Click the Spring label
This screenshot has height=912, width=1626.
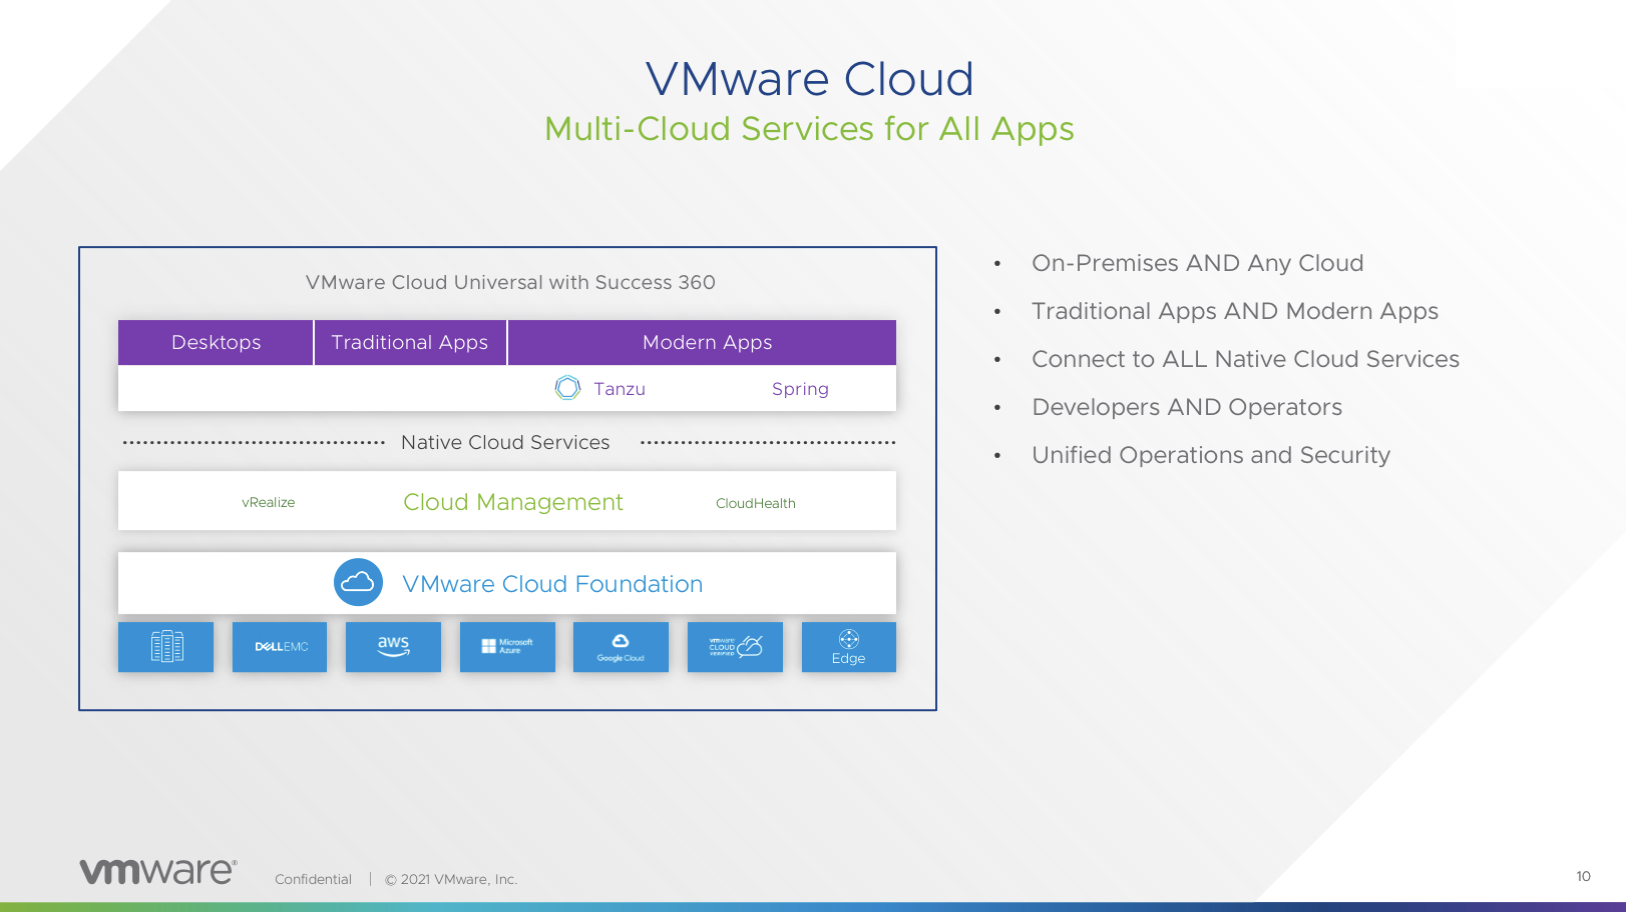pyautogui.click(x=800, y=389)
